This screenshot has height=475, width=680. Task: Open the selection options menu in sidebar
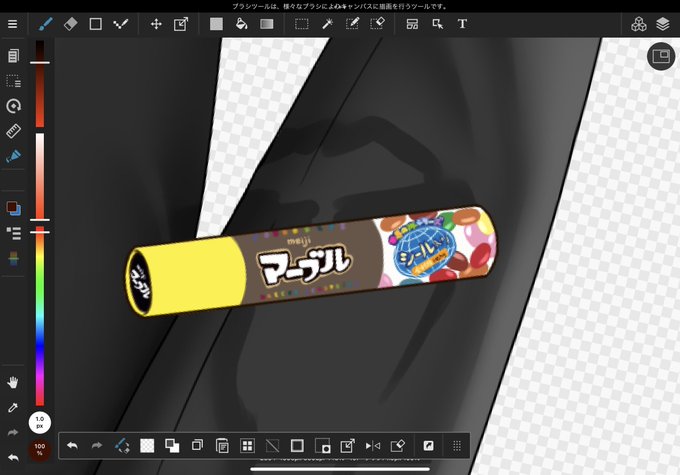click(x=13, y=81)
